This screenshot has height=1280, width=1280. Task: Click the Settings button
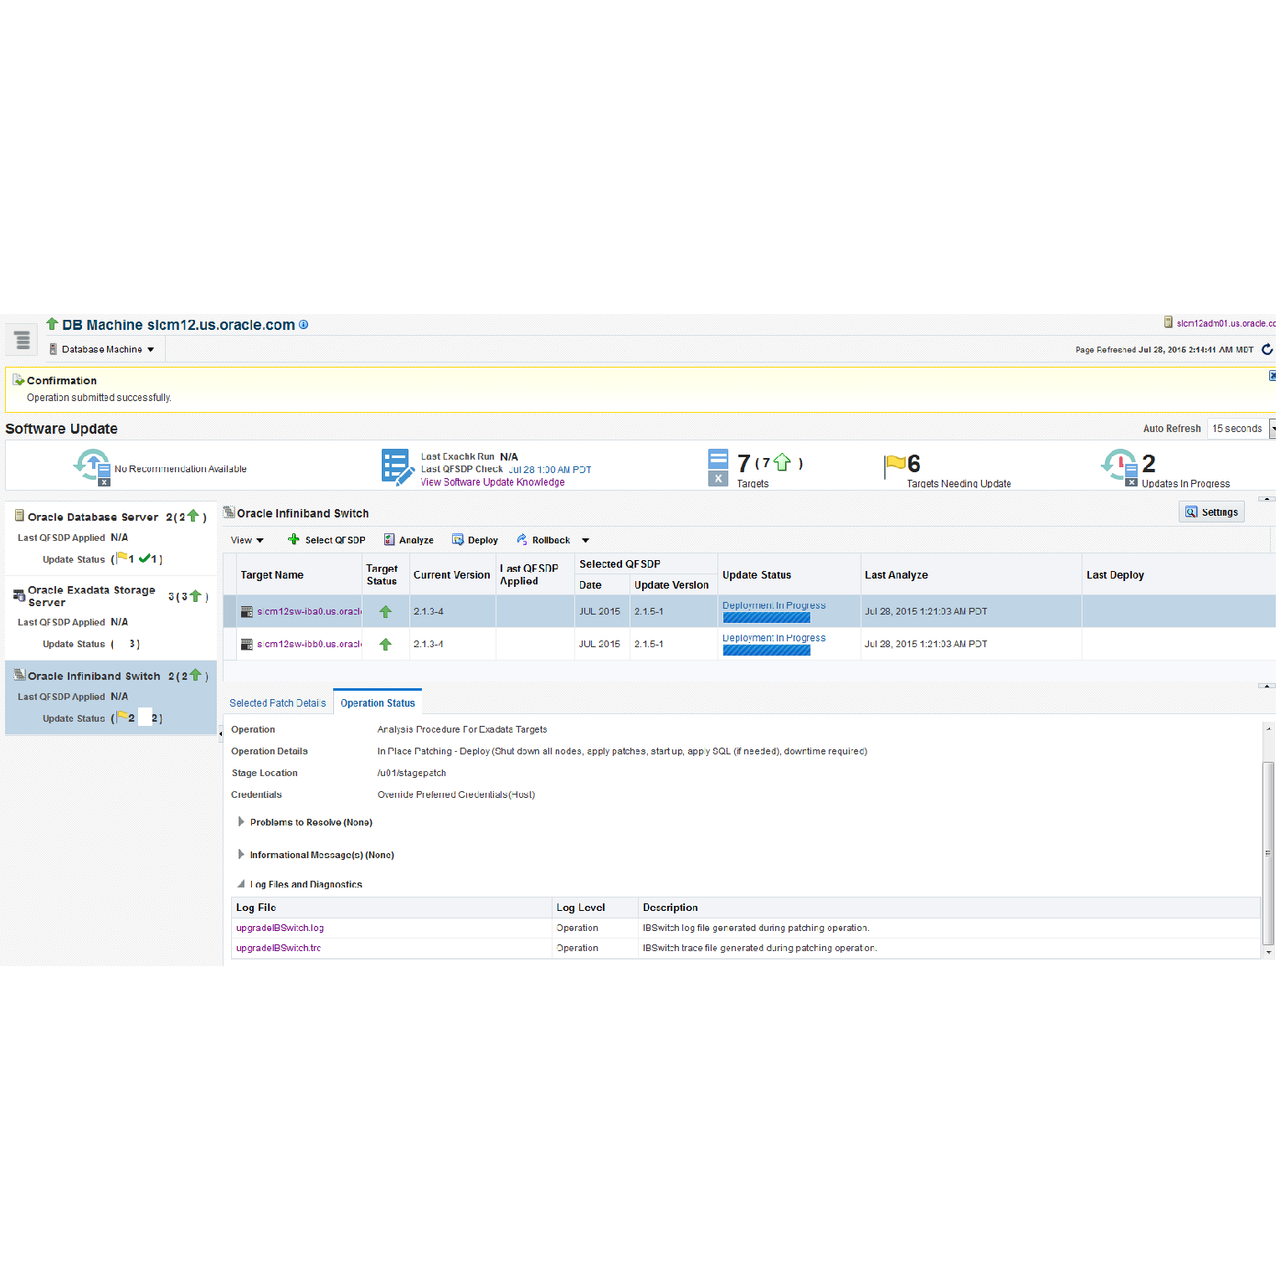coord(1211,512)
